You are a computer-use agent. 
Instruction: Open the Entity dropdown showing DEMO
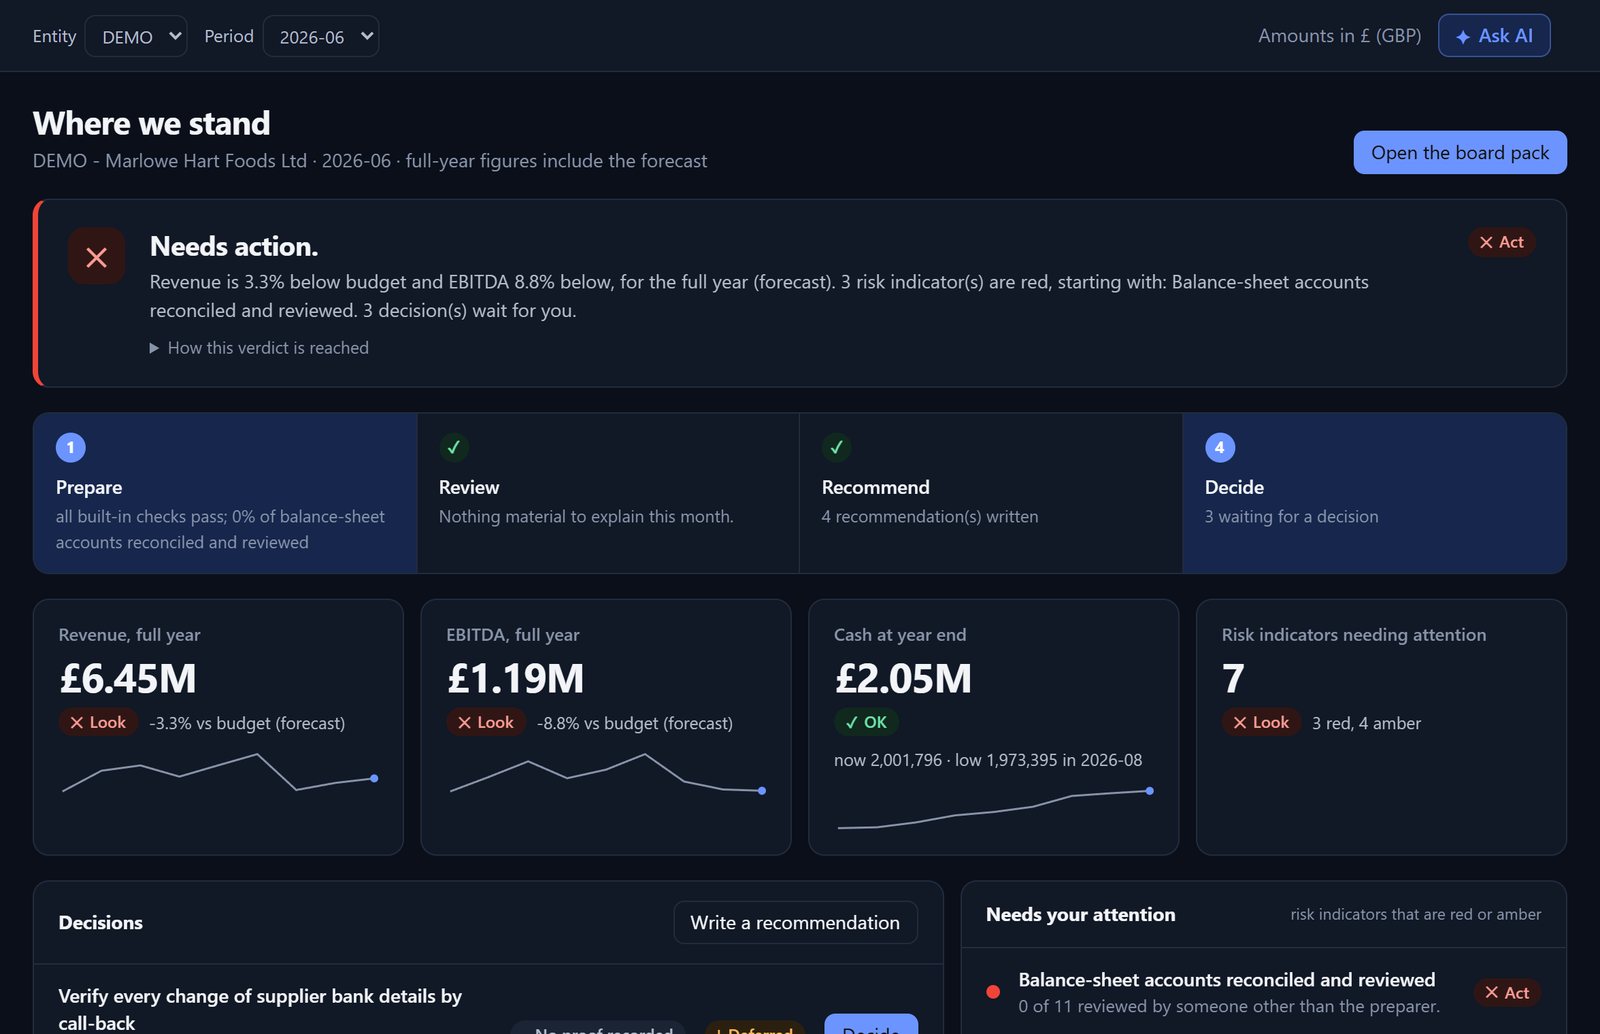coord(136,36)
